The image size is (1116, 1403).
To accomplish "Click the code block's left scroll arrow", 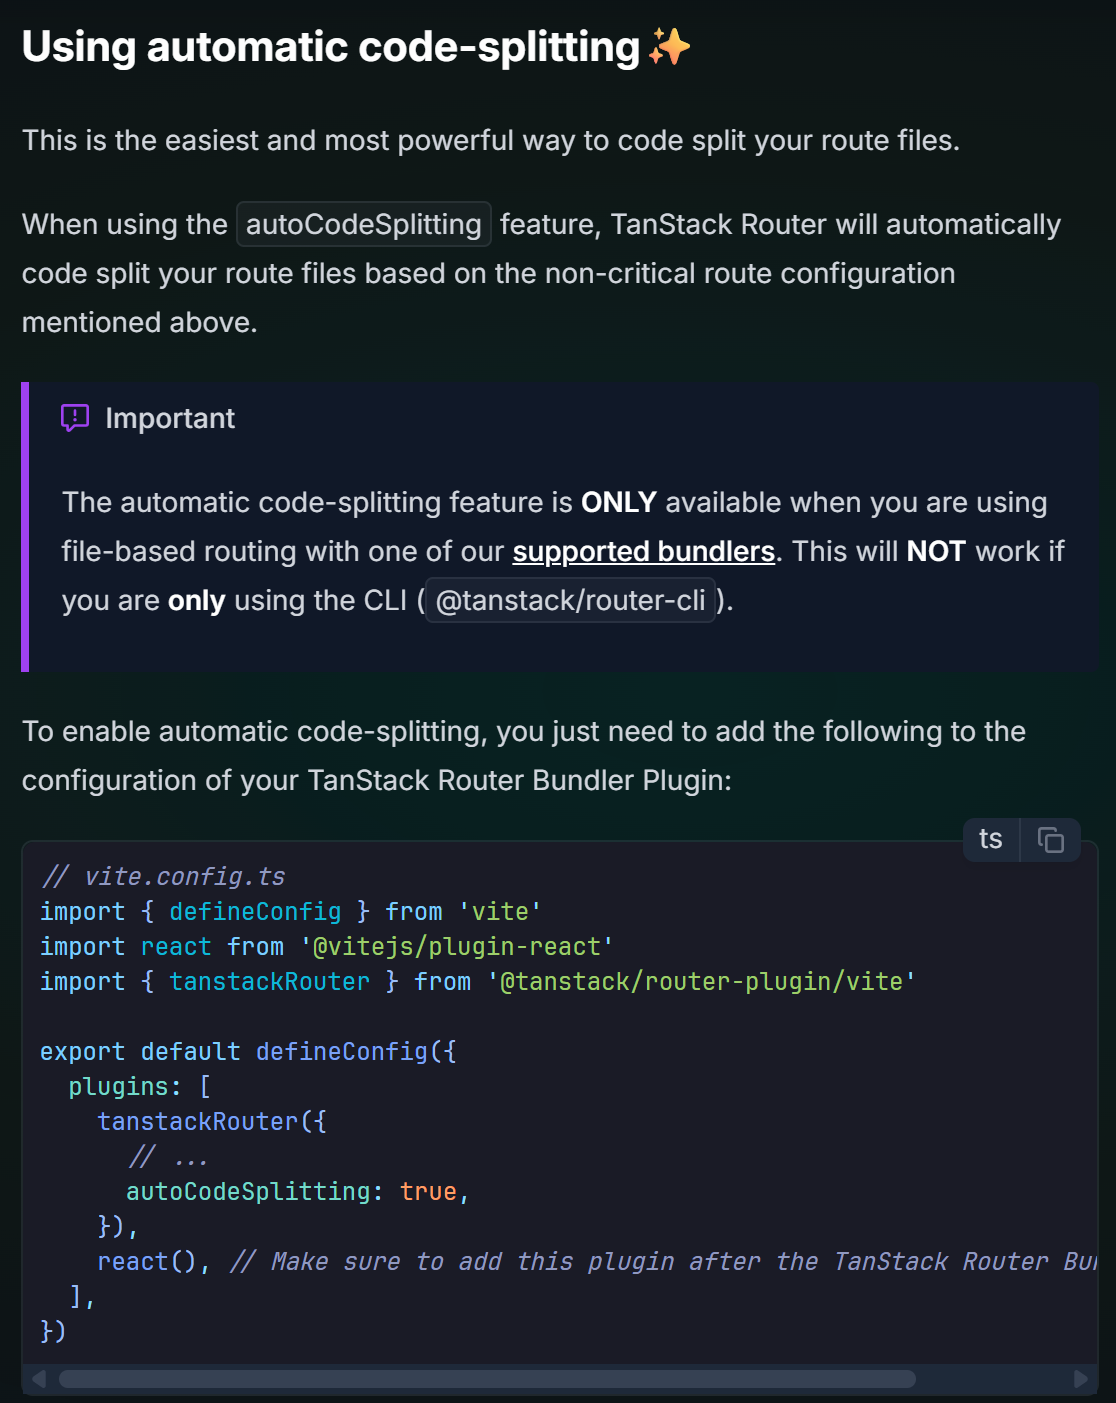I will coord(39,1380).
